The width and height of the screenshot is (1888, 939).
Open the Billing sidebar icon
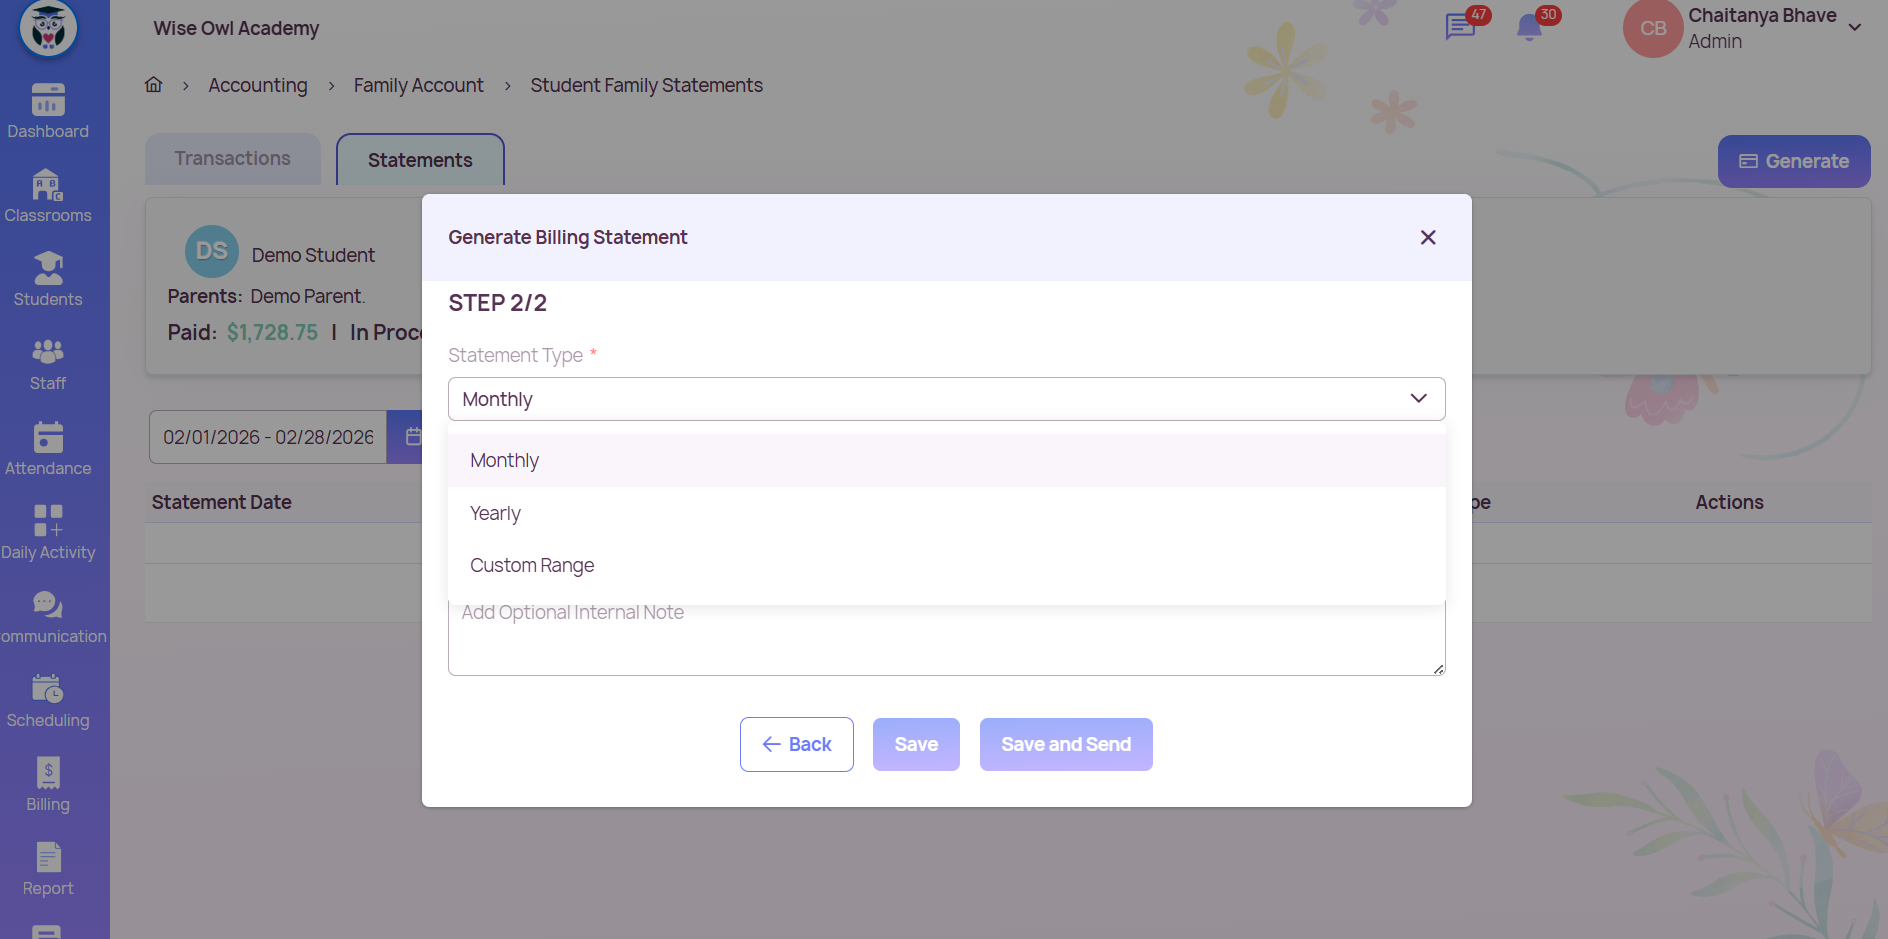click(48, 774)
